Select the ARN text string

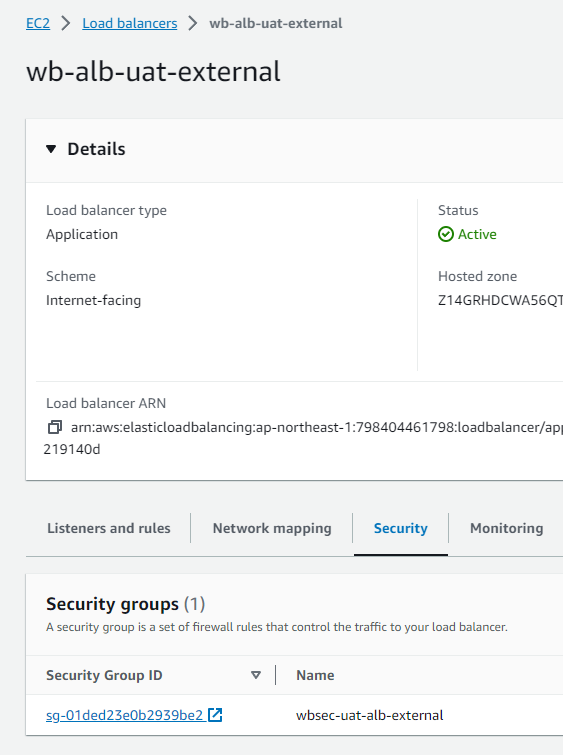click(316, 427)
